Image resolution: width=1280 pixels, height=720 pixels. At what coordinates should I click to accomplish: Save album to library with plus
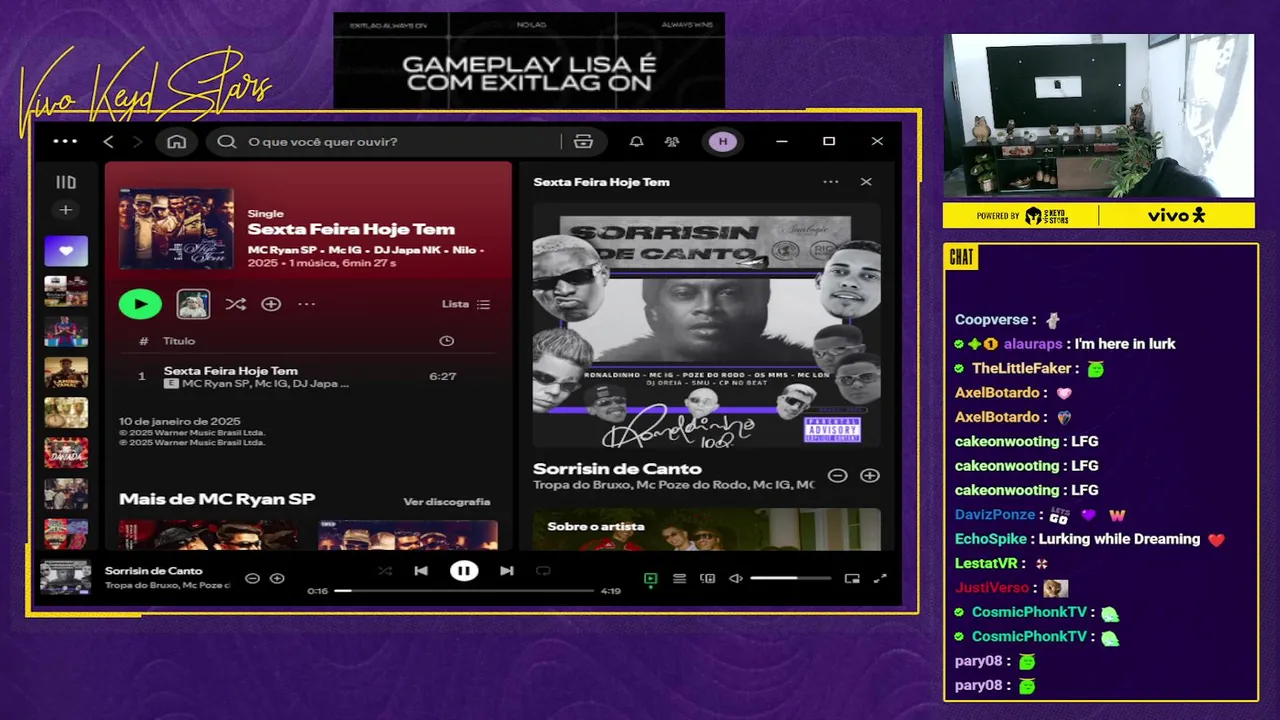271,304
